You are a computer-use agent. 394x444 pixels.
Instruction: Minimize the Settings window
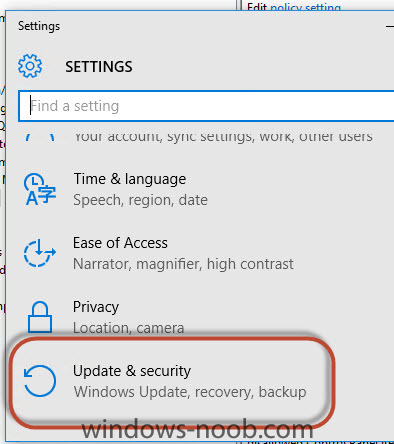(389, 26)
